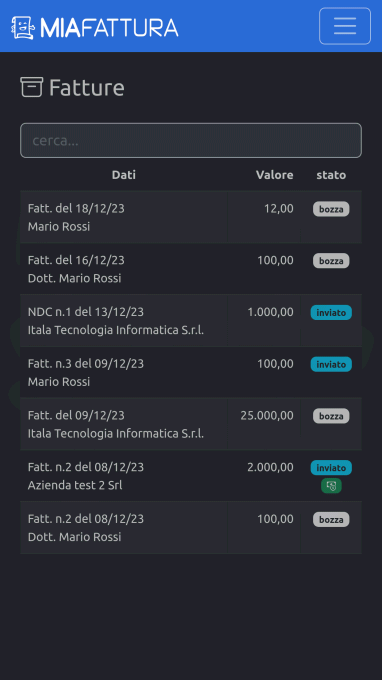Click the MiaFattura logo
Viewport: 382px width, 680px height.
tap(95, 28)
